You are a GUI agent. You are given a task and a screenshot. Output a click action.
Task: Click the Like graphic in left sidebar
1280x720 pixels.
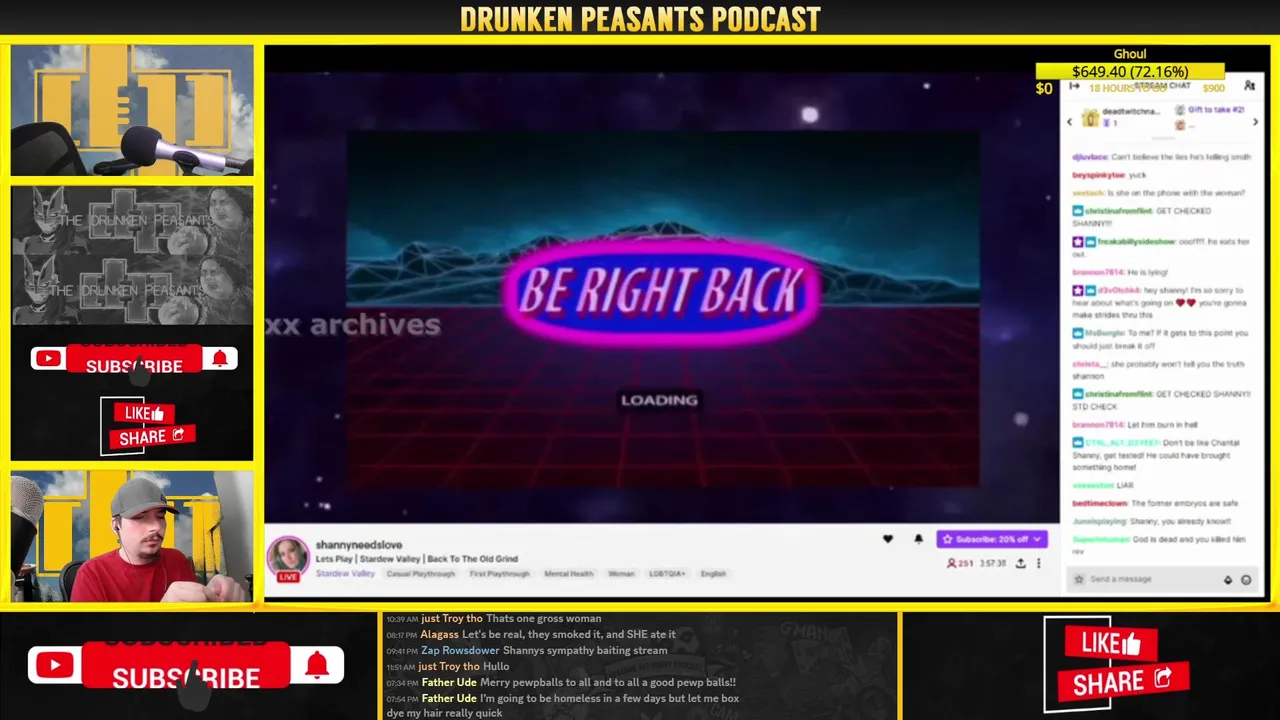(x=144, y=413)
